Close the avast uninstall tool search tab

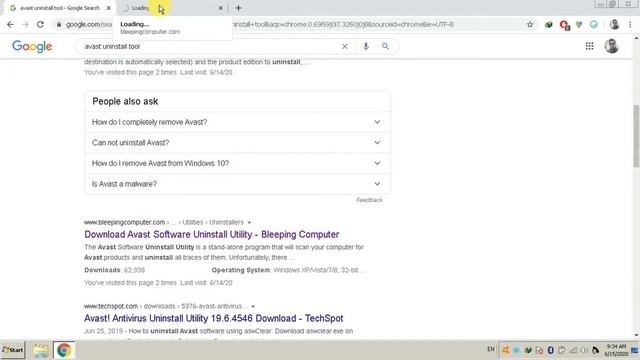(x=109, y=8)
